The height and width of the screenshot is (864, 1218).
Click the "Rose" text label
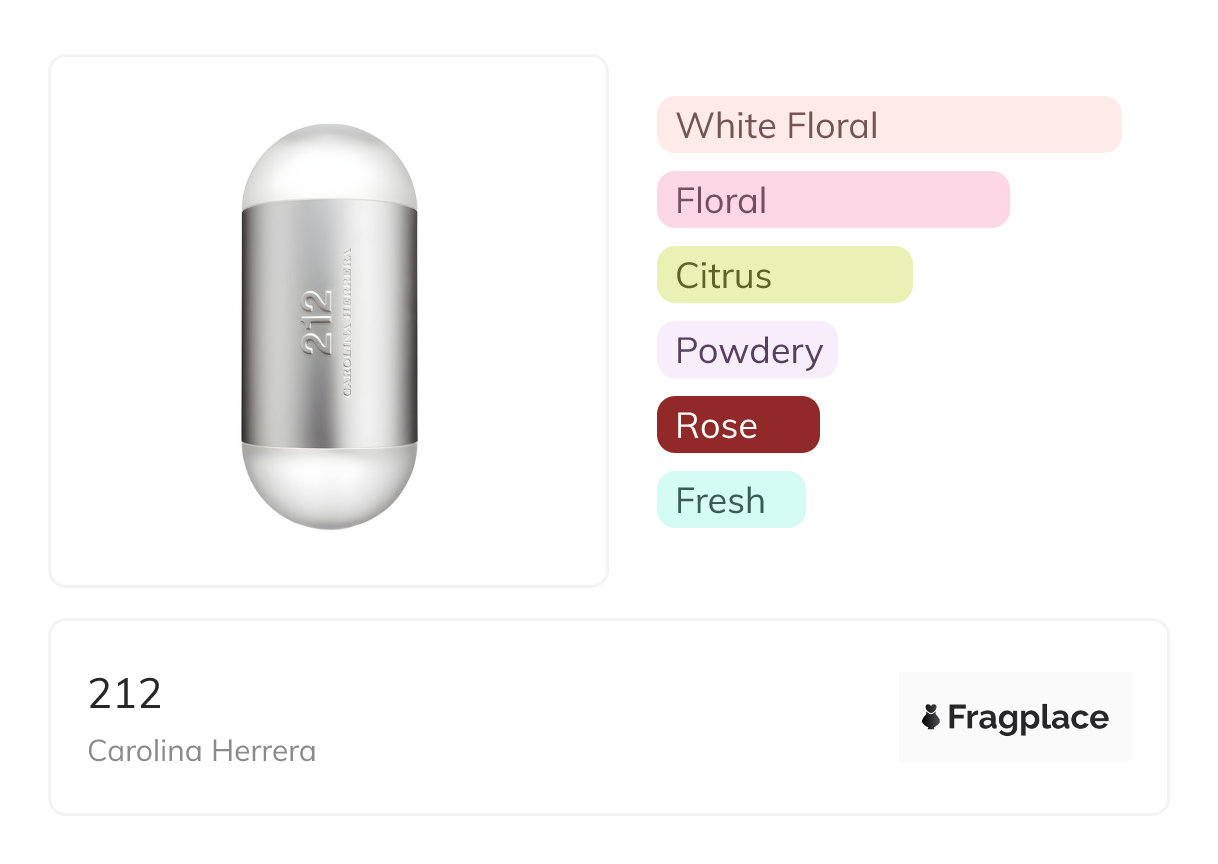716,426
